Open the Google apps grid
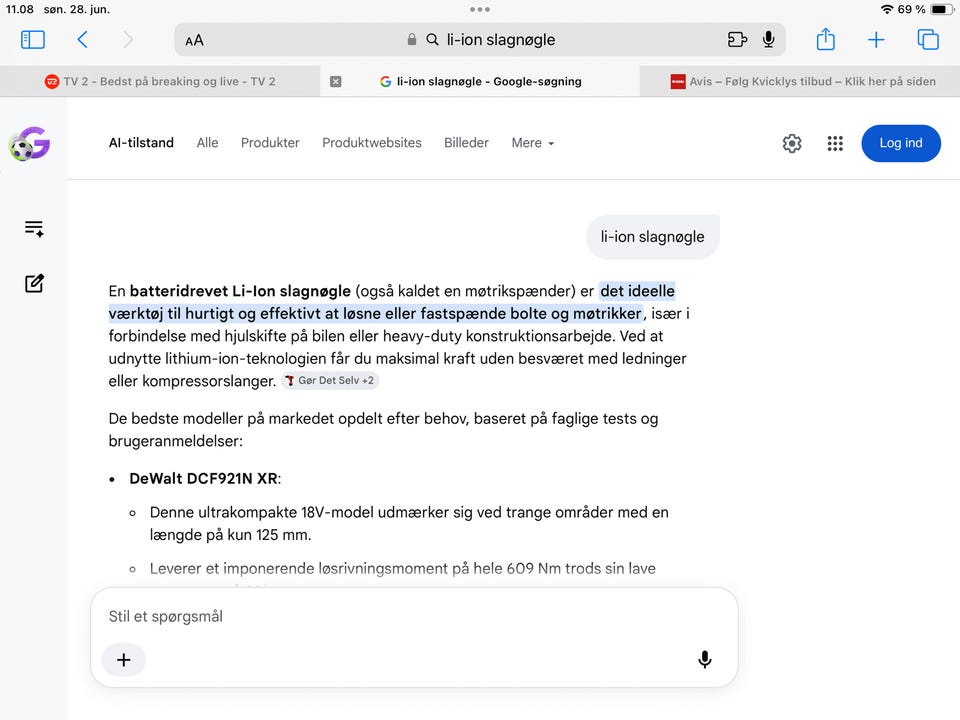The height and width of the screenshot is (720, 960). pyautogui.click(x=835, y=143)
